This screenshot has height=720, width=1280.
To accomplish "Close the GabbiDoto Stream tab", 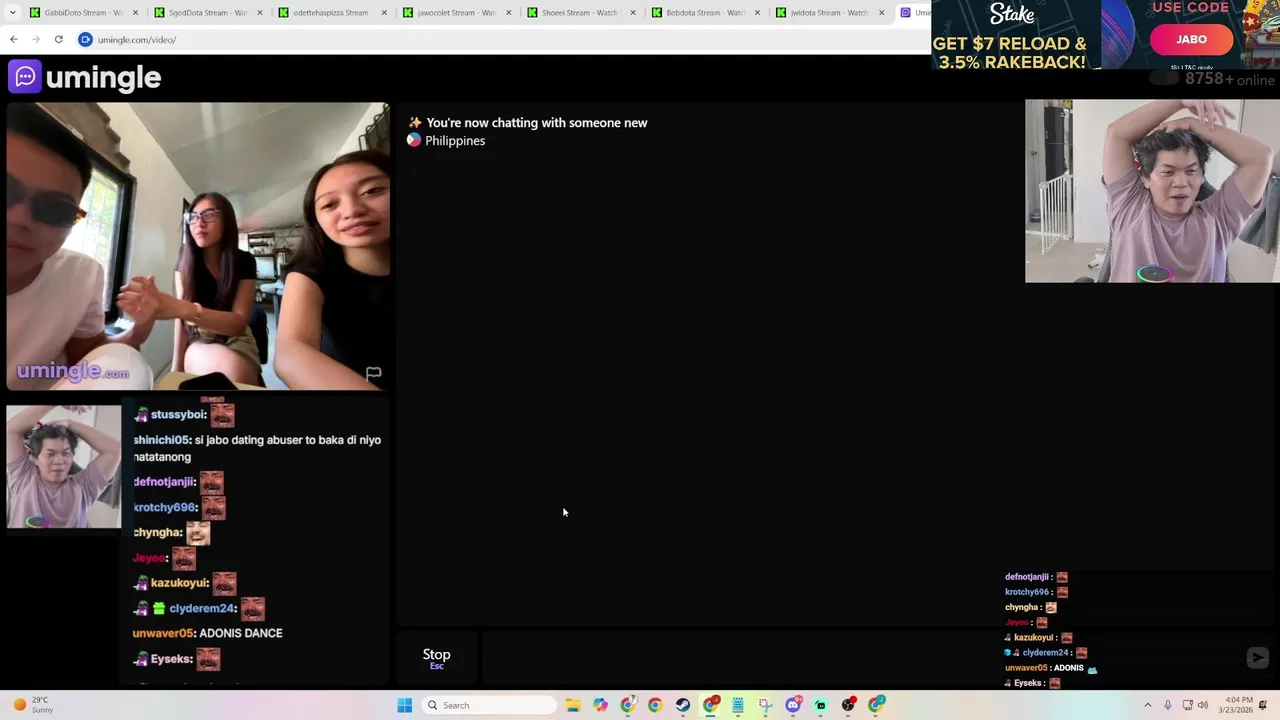I will (136, 12).
